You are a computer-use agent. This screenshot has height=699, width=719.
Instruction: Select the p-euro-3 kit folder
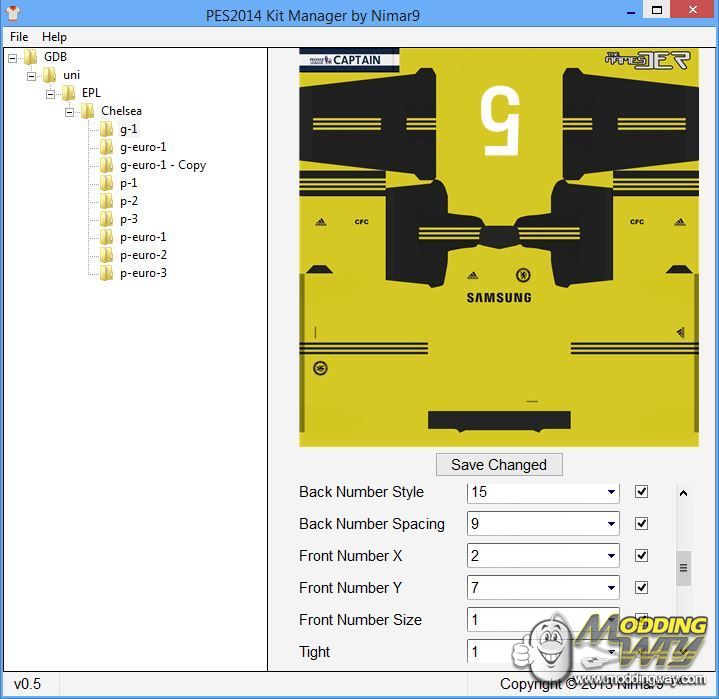[143, 273]
